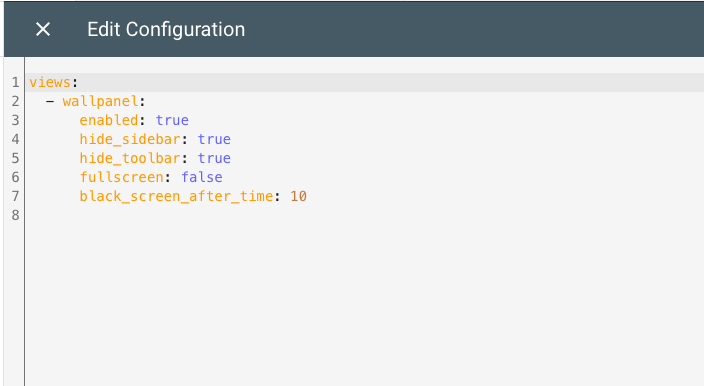Click the 'black_screen_after_time' key
704x386 pixels.
176,196
